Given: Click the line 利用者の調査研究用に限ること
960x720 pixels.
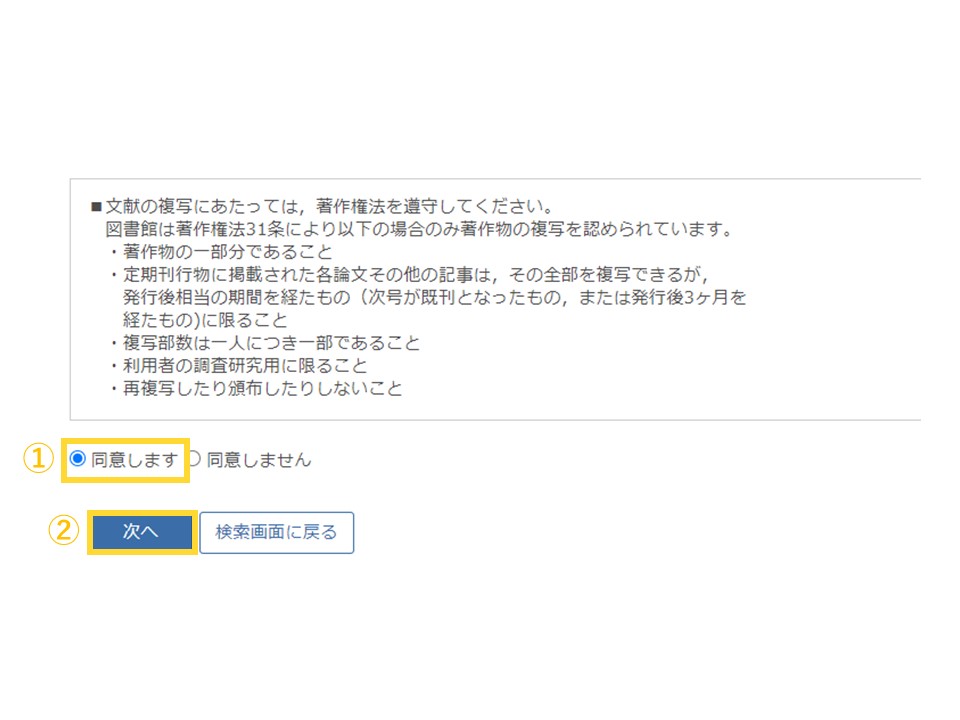Looking at the screenshot, I should coord(245,366).
